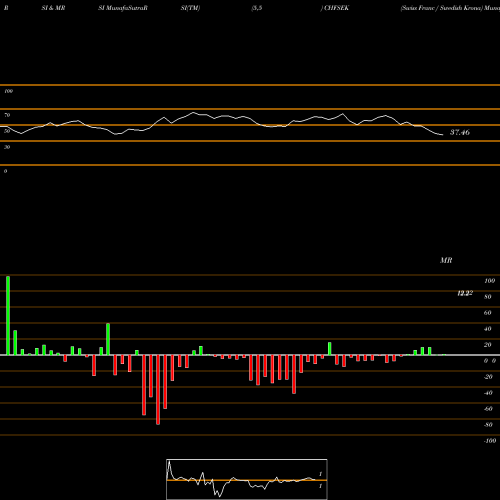This screenshot has height=500, width=500.
Task: Click the SI(TM) header text
Action: pos(190,8)
